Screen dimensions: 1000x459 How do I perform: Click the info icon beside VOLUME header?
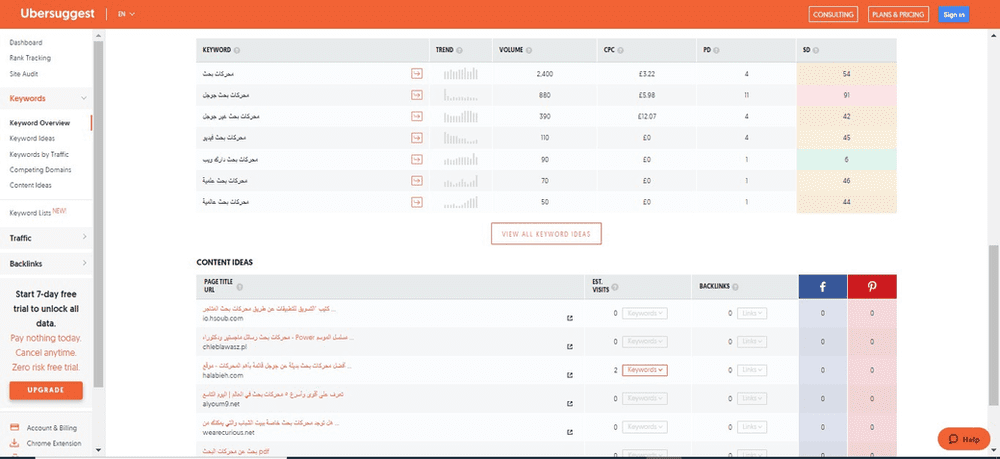tap(529, 50)
